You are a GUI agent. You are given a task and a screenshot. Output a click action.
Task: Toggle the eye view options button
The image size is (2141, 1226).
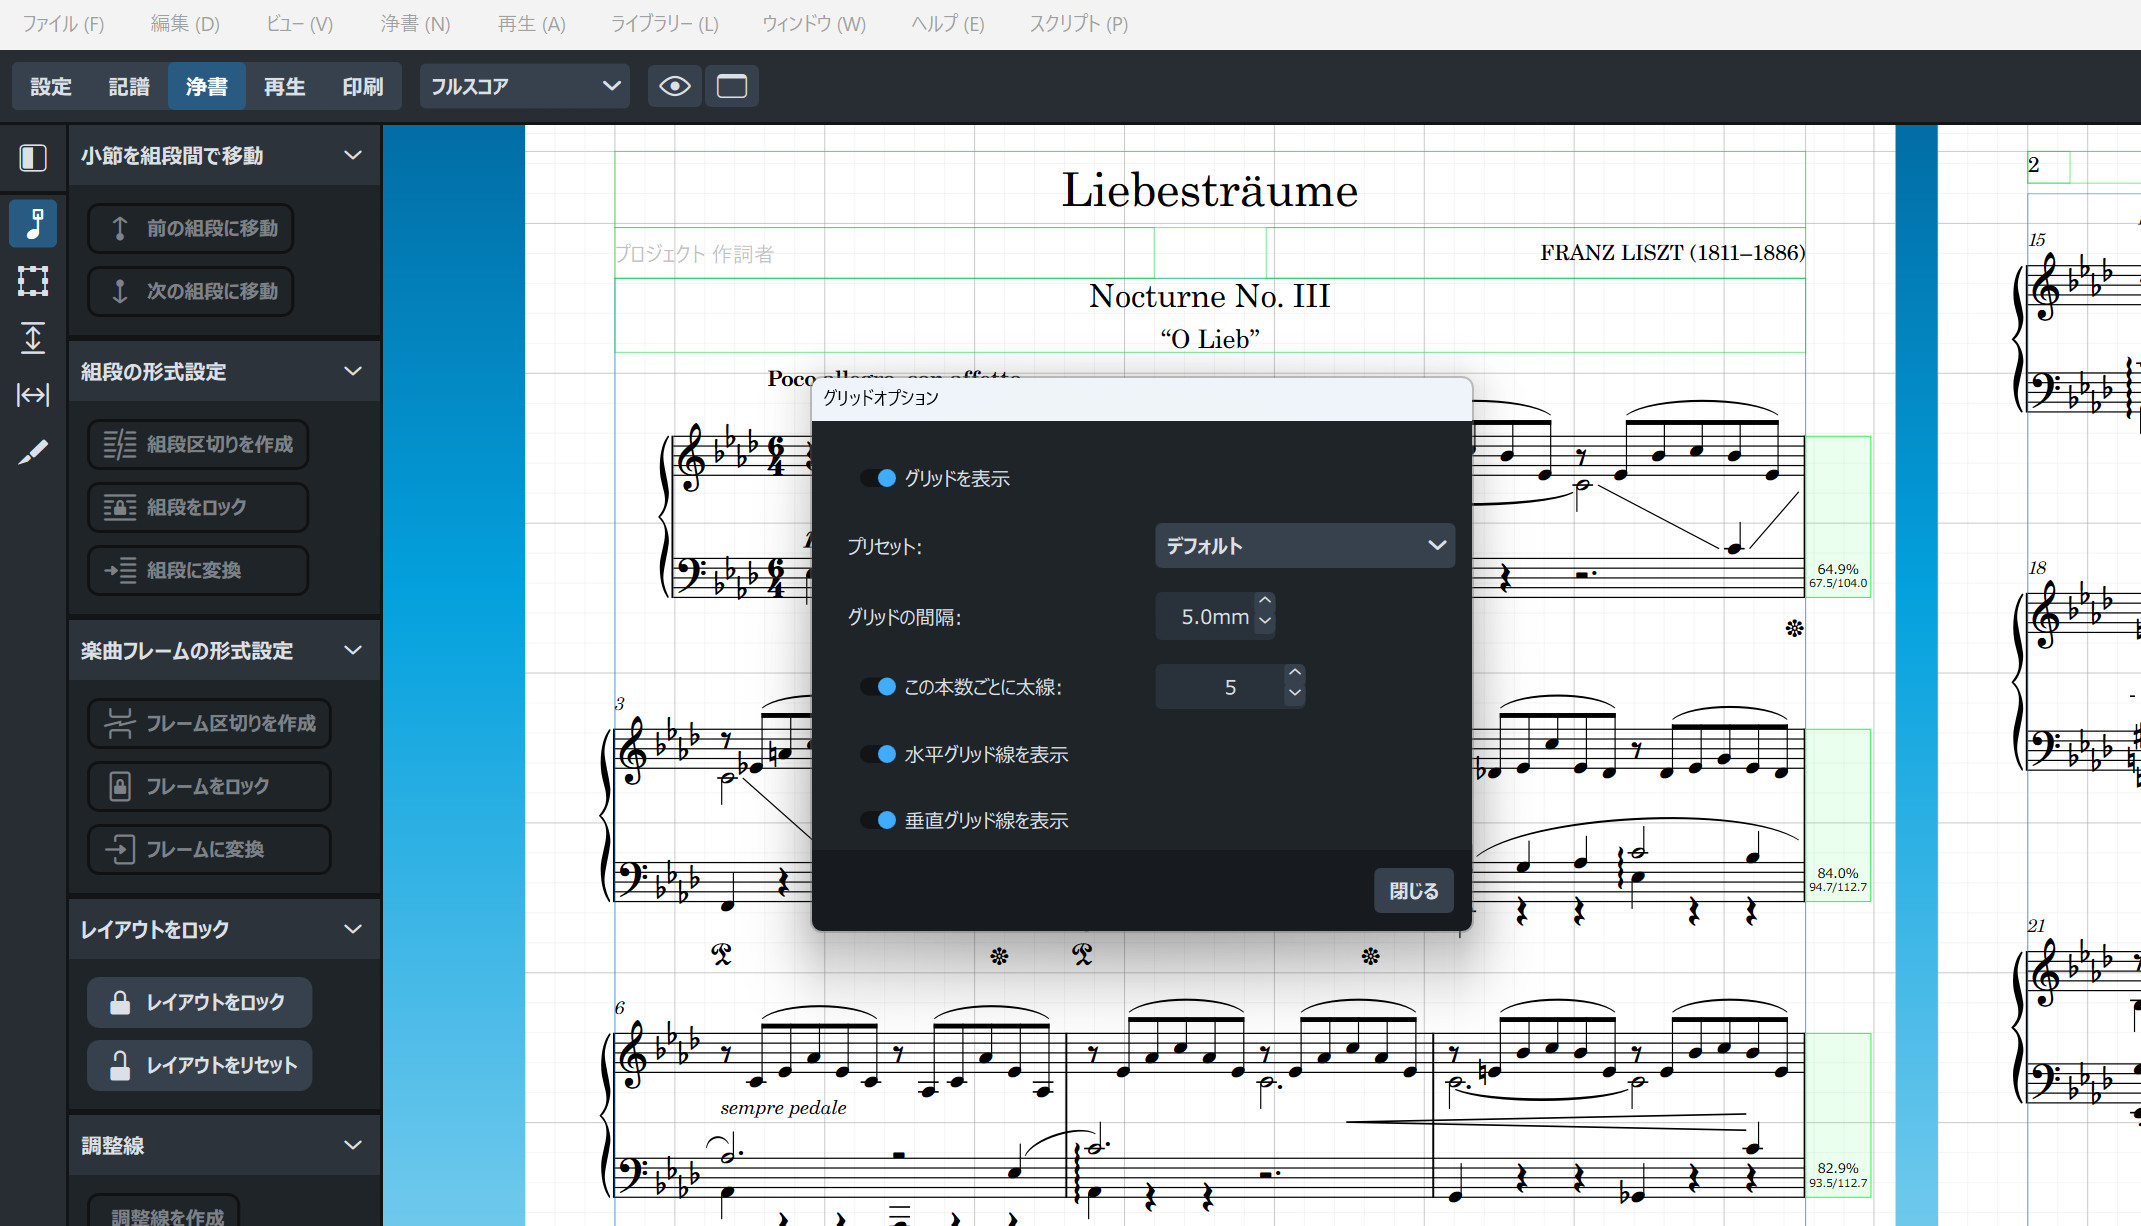[x=675, y=86]
